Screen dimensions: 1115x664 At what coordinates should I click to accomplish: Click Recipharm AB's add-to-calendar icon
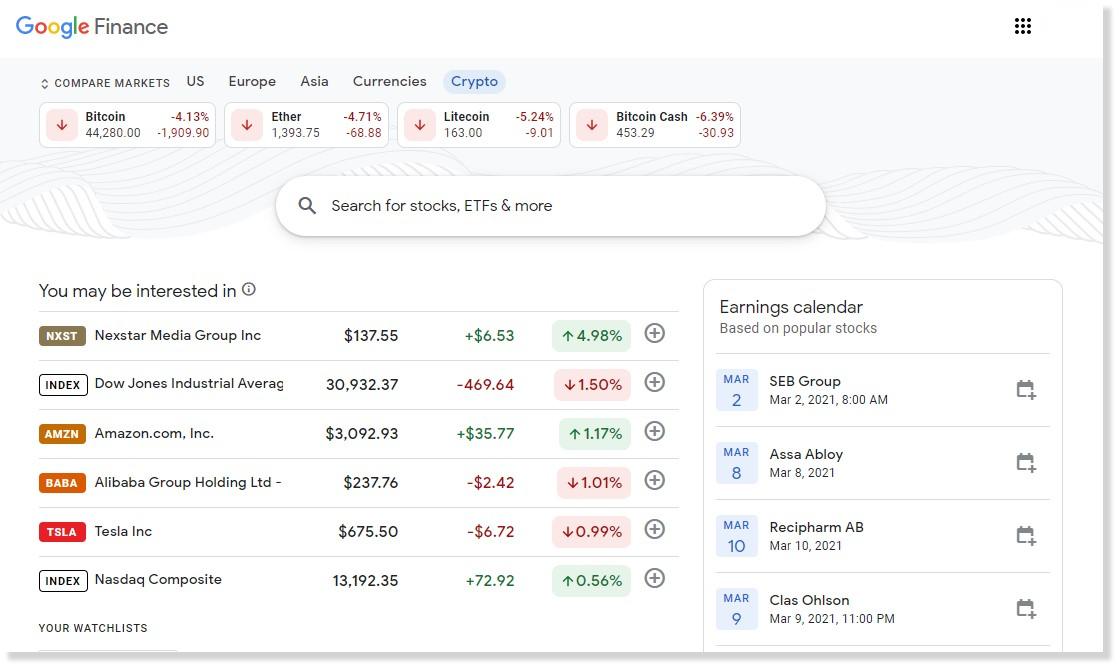pyautogui.click(x=1026, y=536)
